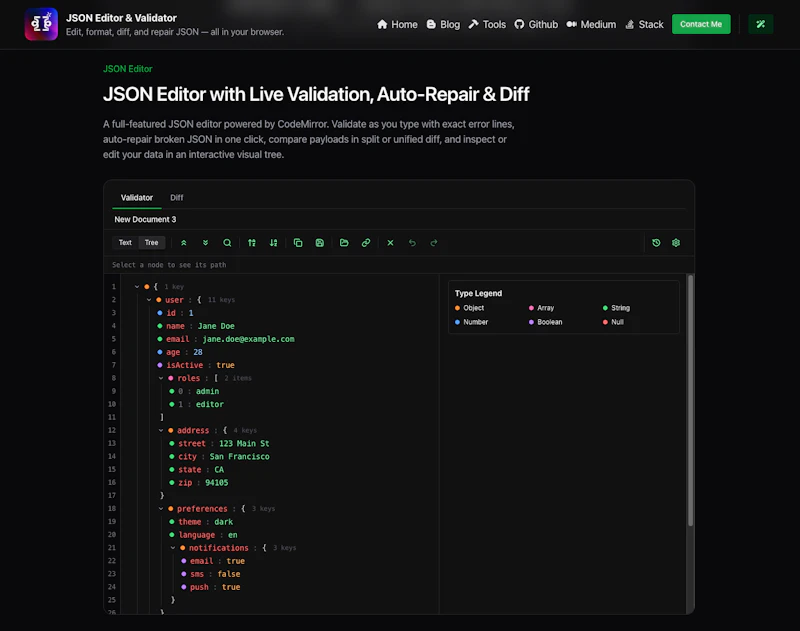Collapse the roles array node

[161, 378]
